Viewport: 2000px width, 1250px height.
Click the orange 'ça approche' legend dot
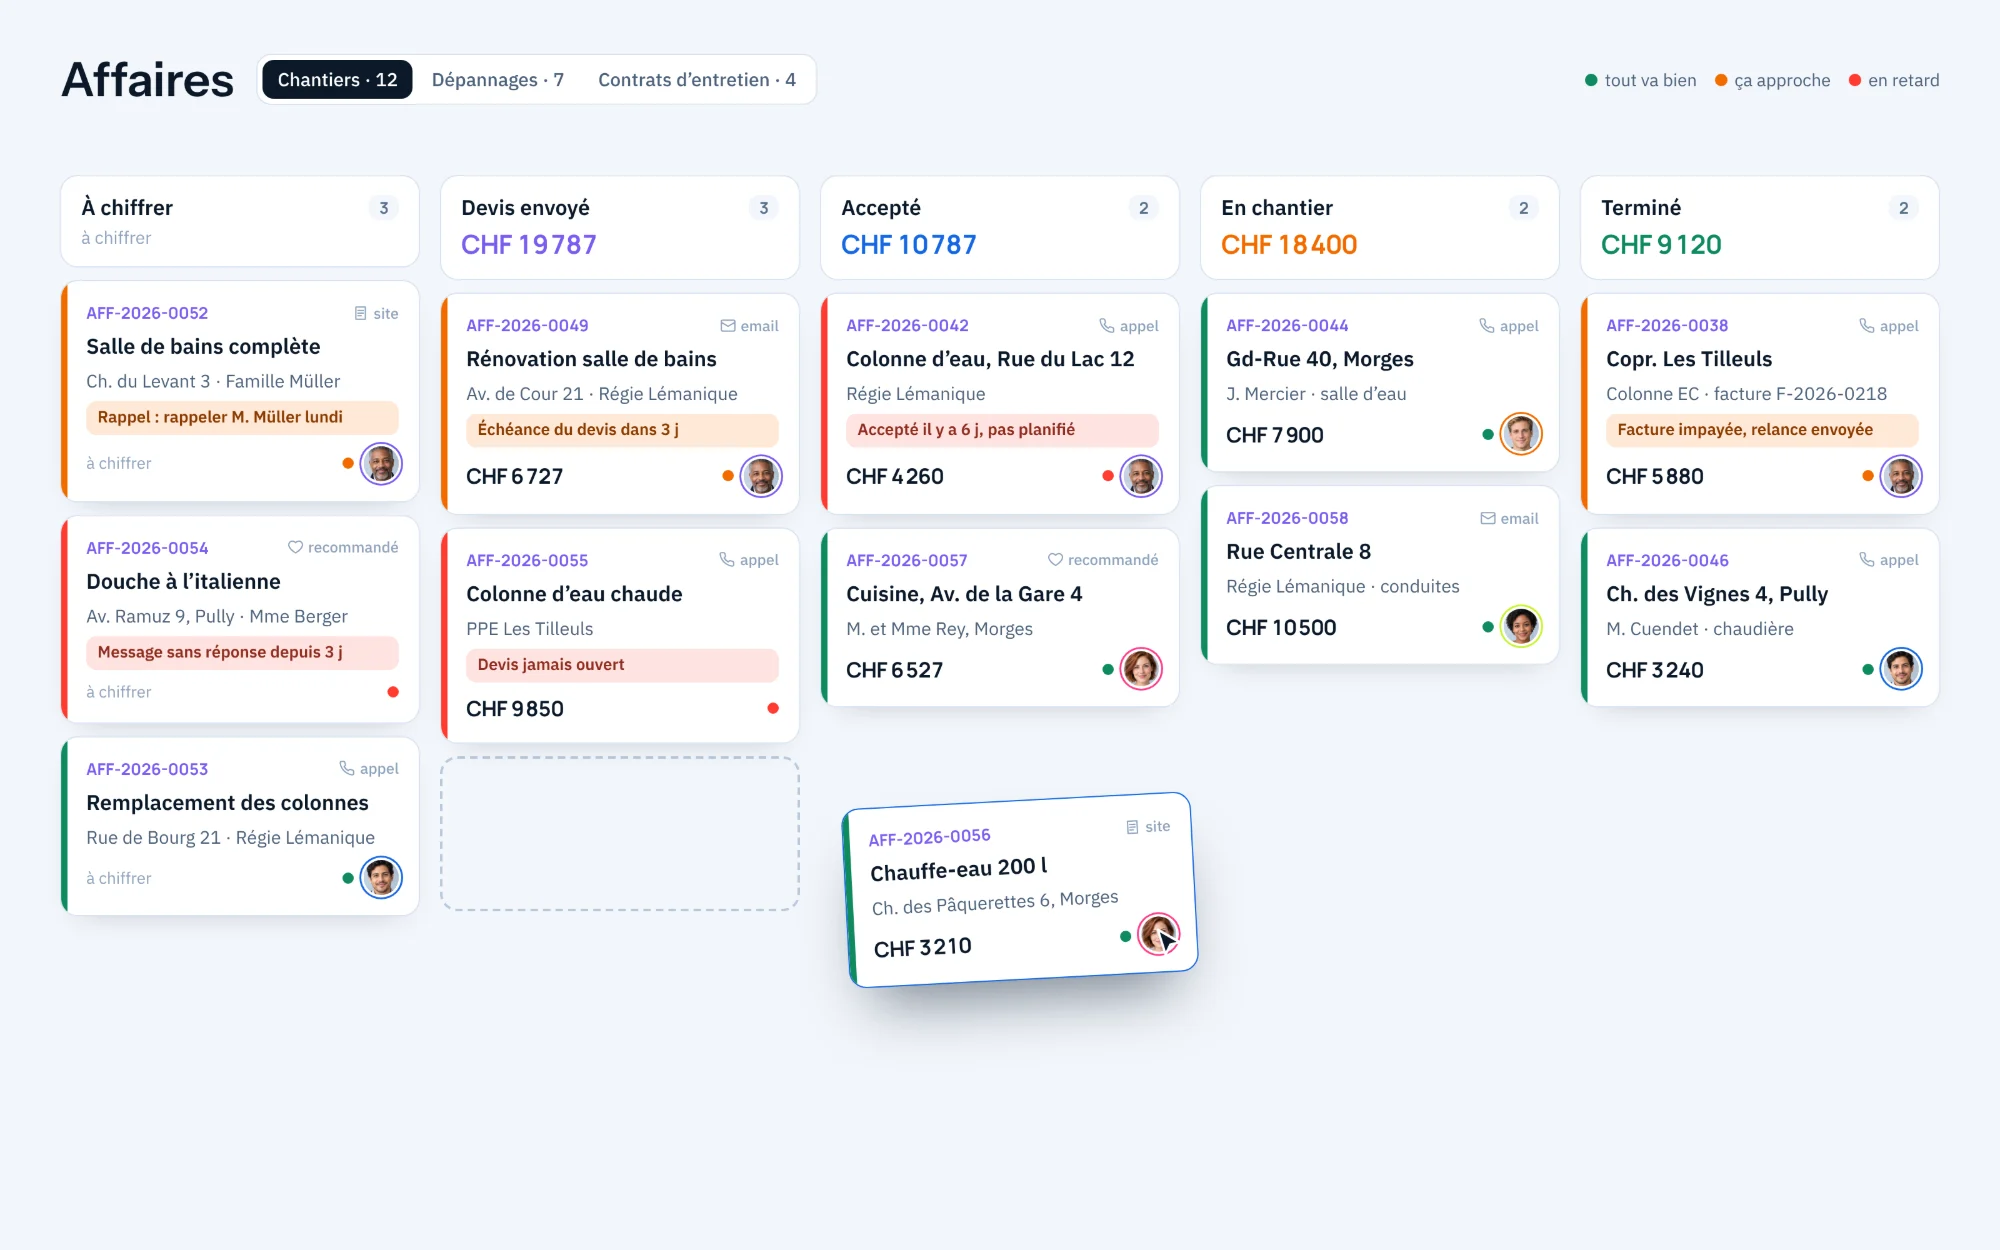tap(1721, 80)
